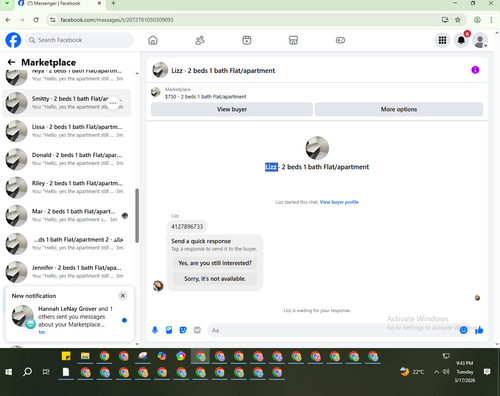The height and width of the screenshot is (396, 500).
Task: Open Facebook home logo
Action: [x=13, y=40]
